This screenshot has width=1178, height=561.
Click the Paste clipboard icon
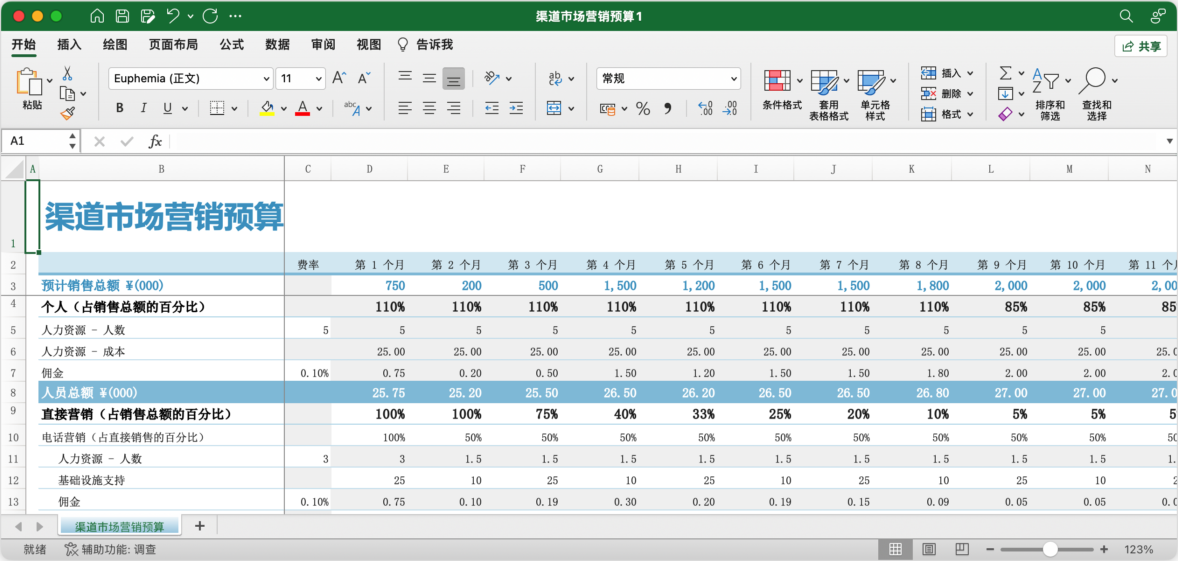click(x=29, y=82)
